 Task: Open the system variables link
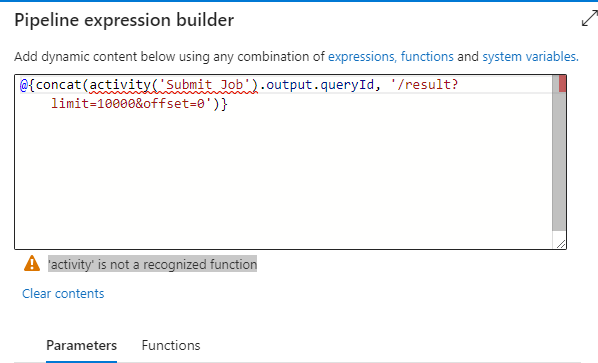[530, 56]
